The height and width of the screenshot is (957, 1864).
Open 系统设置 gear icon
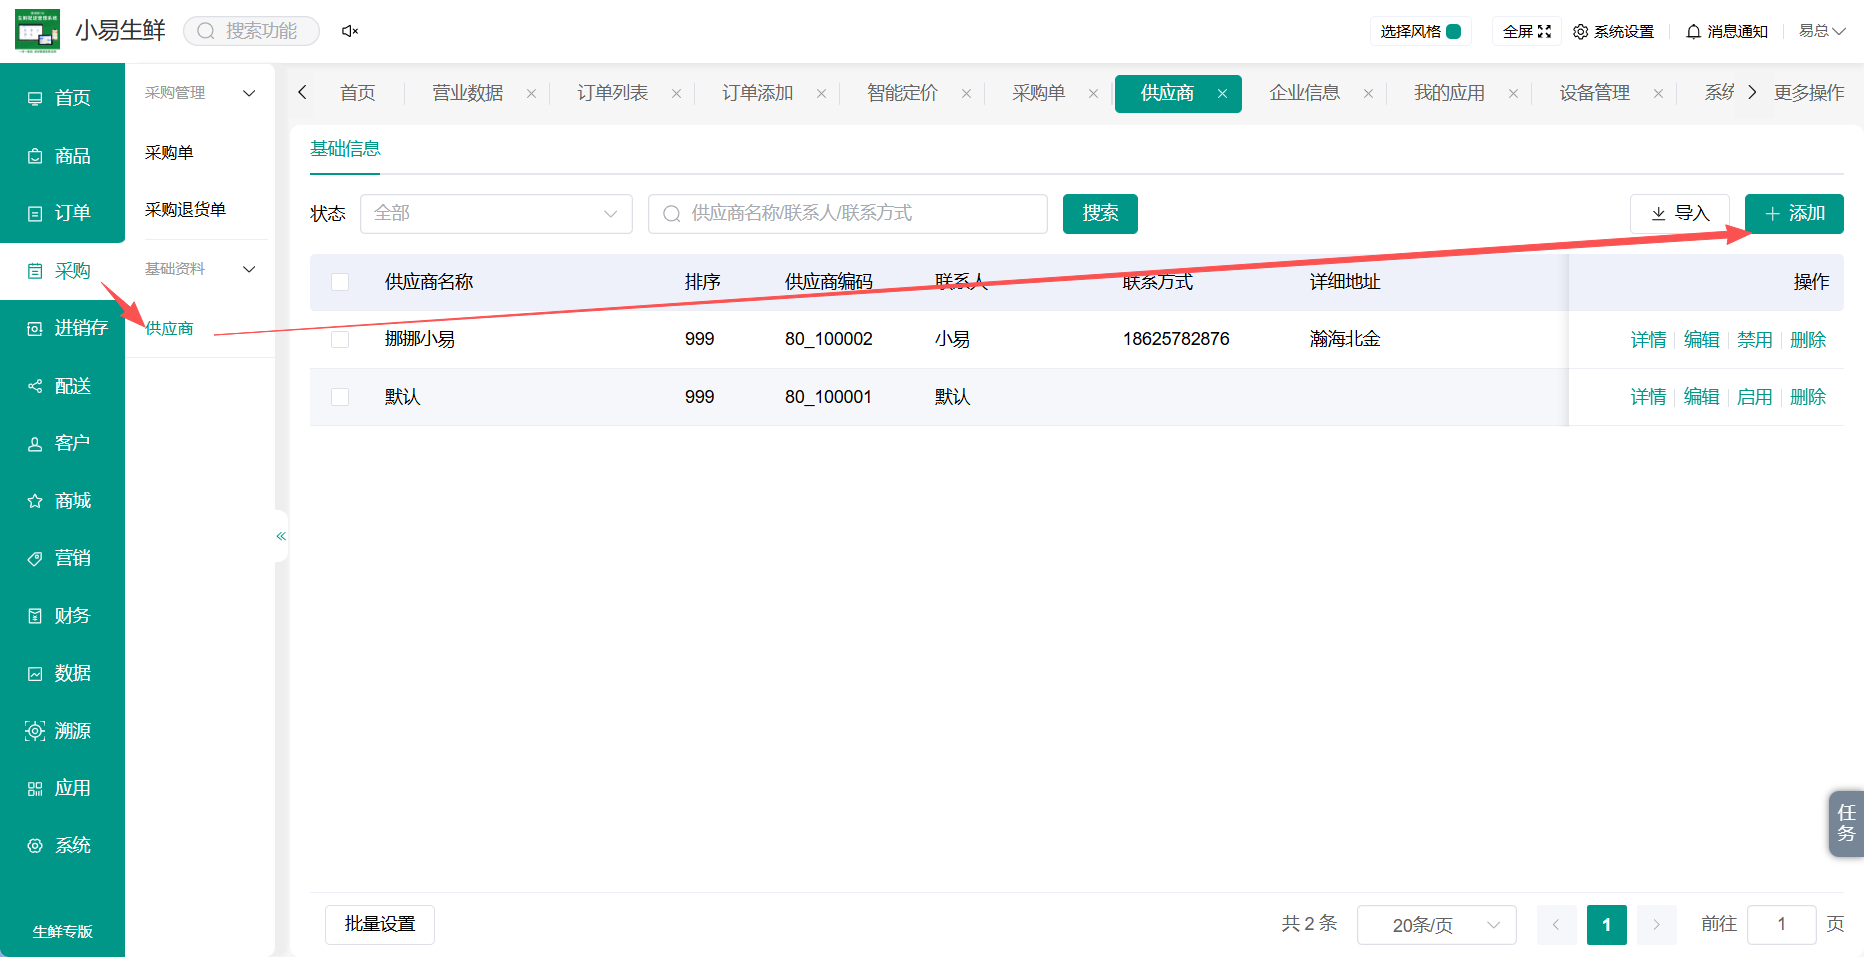point(1581,32)
